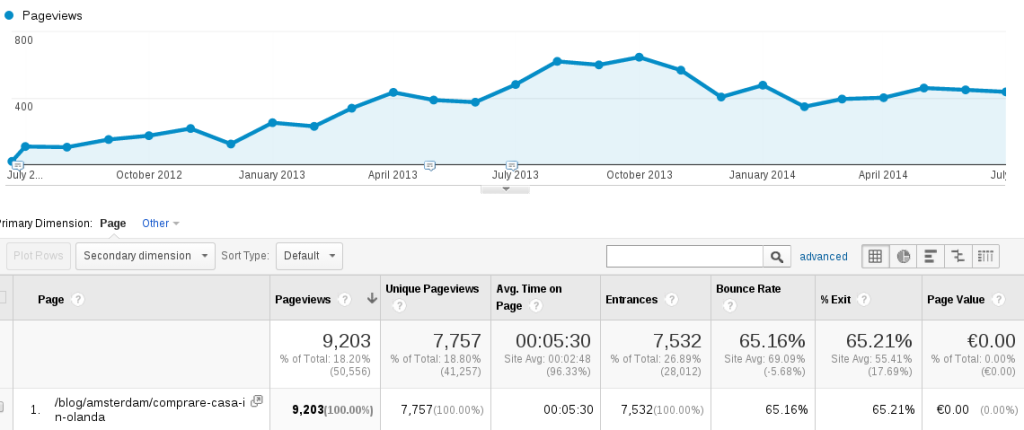Switch to the data table view
The width and height of the screenshot is (1024, 430).
[875, 256]
